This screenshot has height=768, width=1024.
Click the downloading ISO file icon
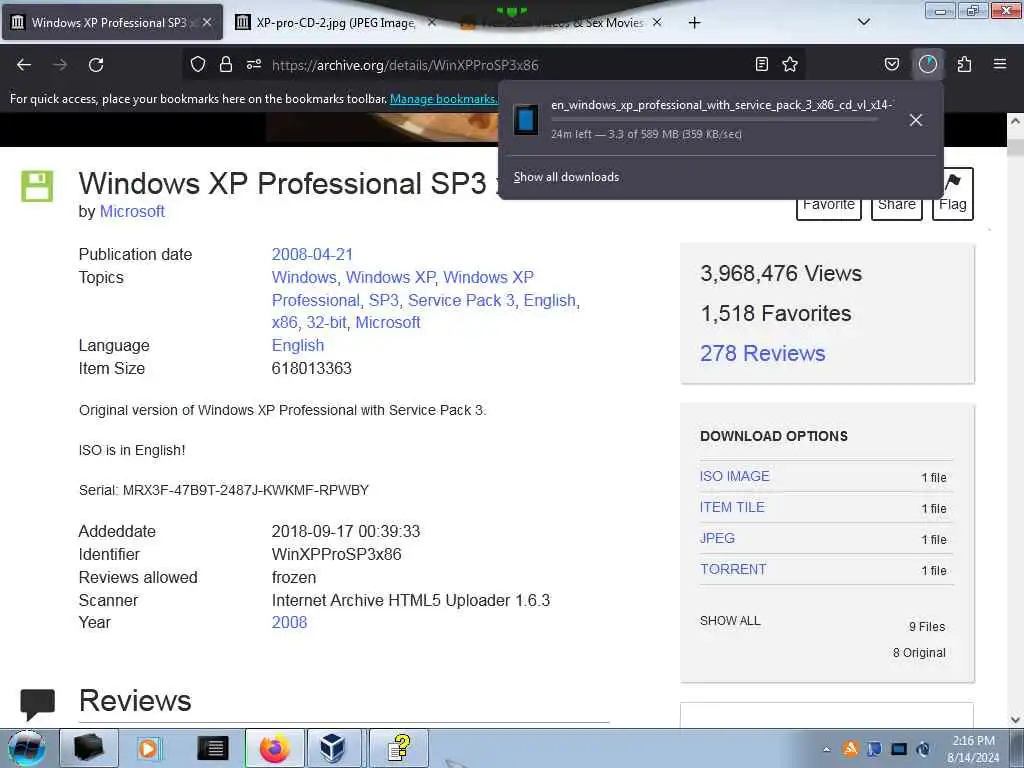click(x=526, y=120)
